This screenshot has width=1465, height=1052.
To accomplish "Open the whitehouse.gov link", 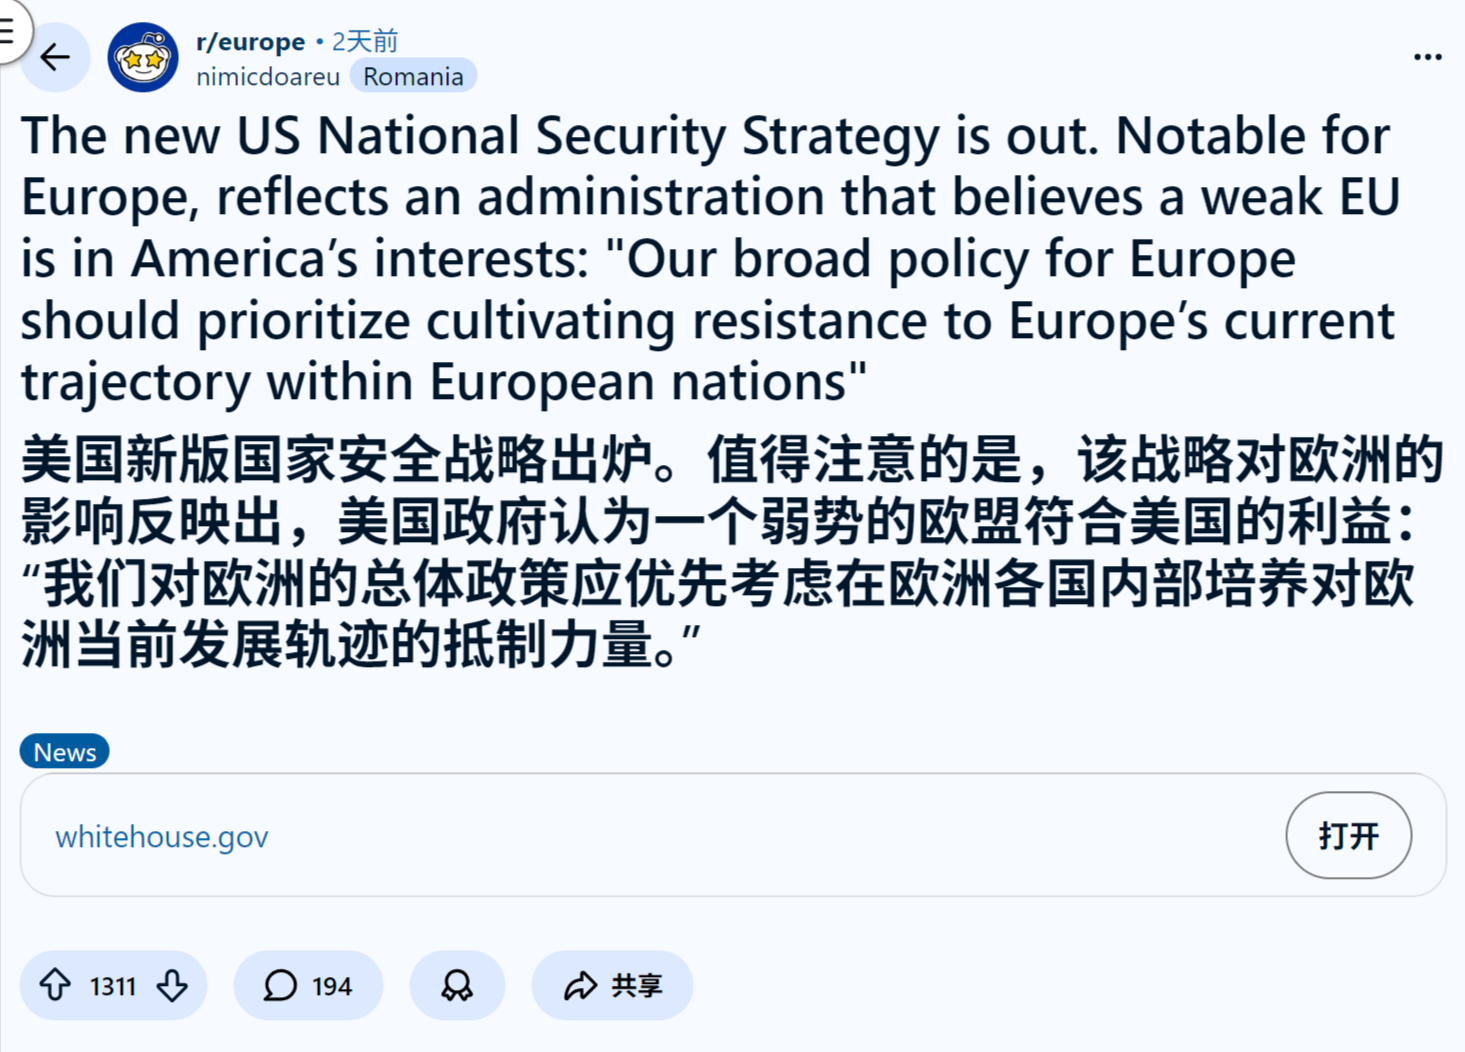I will pyautogui.click(x=162, y=836).
